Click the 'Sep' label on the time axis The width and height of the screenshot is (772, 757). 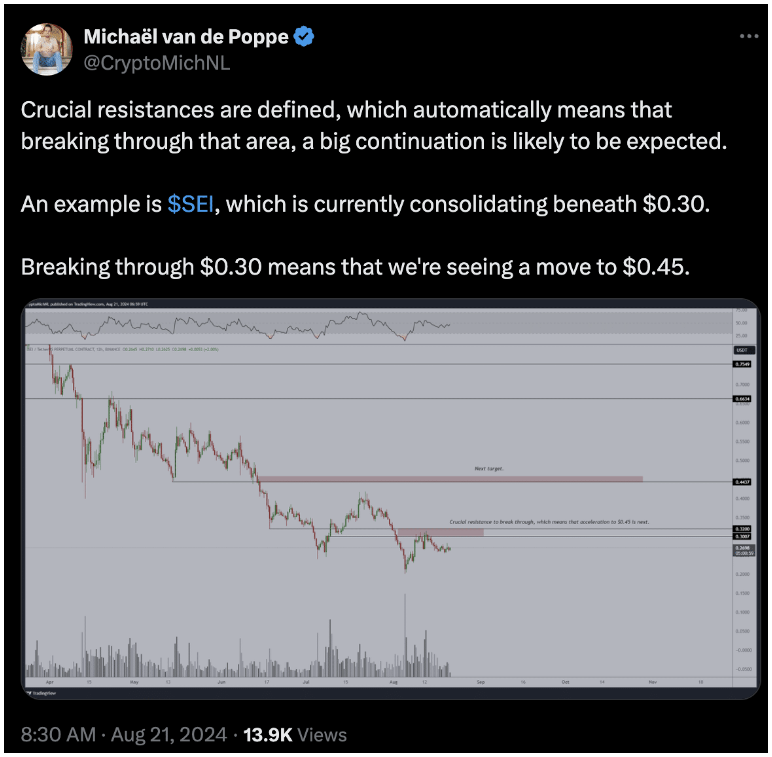tap(481, 682)
